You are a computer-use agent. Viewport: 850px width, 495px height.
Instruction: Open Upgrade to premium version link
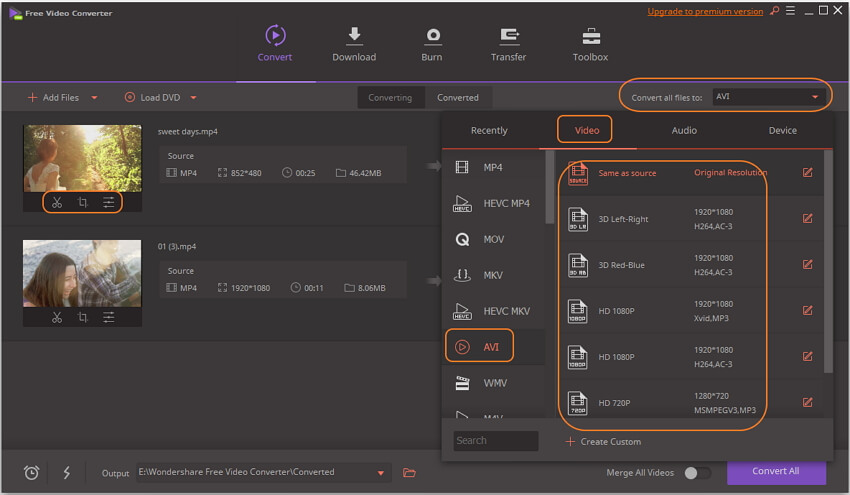click(x=705, y=11)
